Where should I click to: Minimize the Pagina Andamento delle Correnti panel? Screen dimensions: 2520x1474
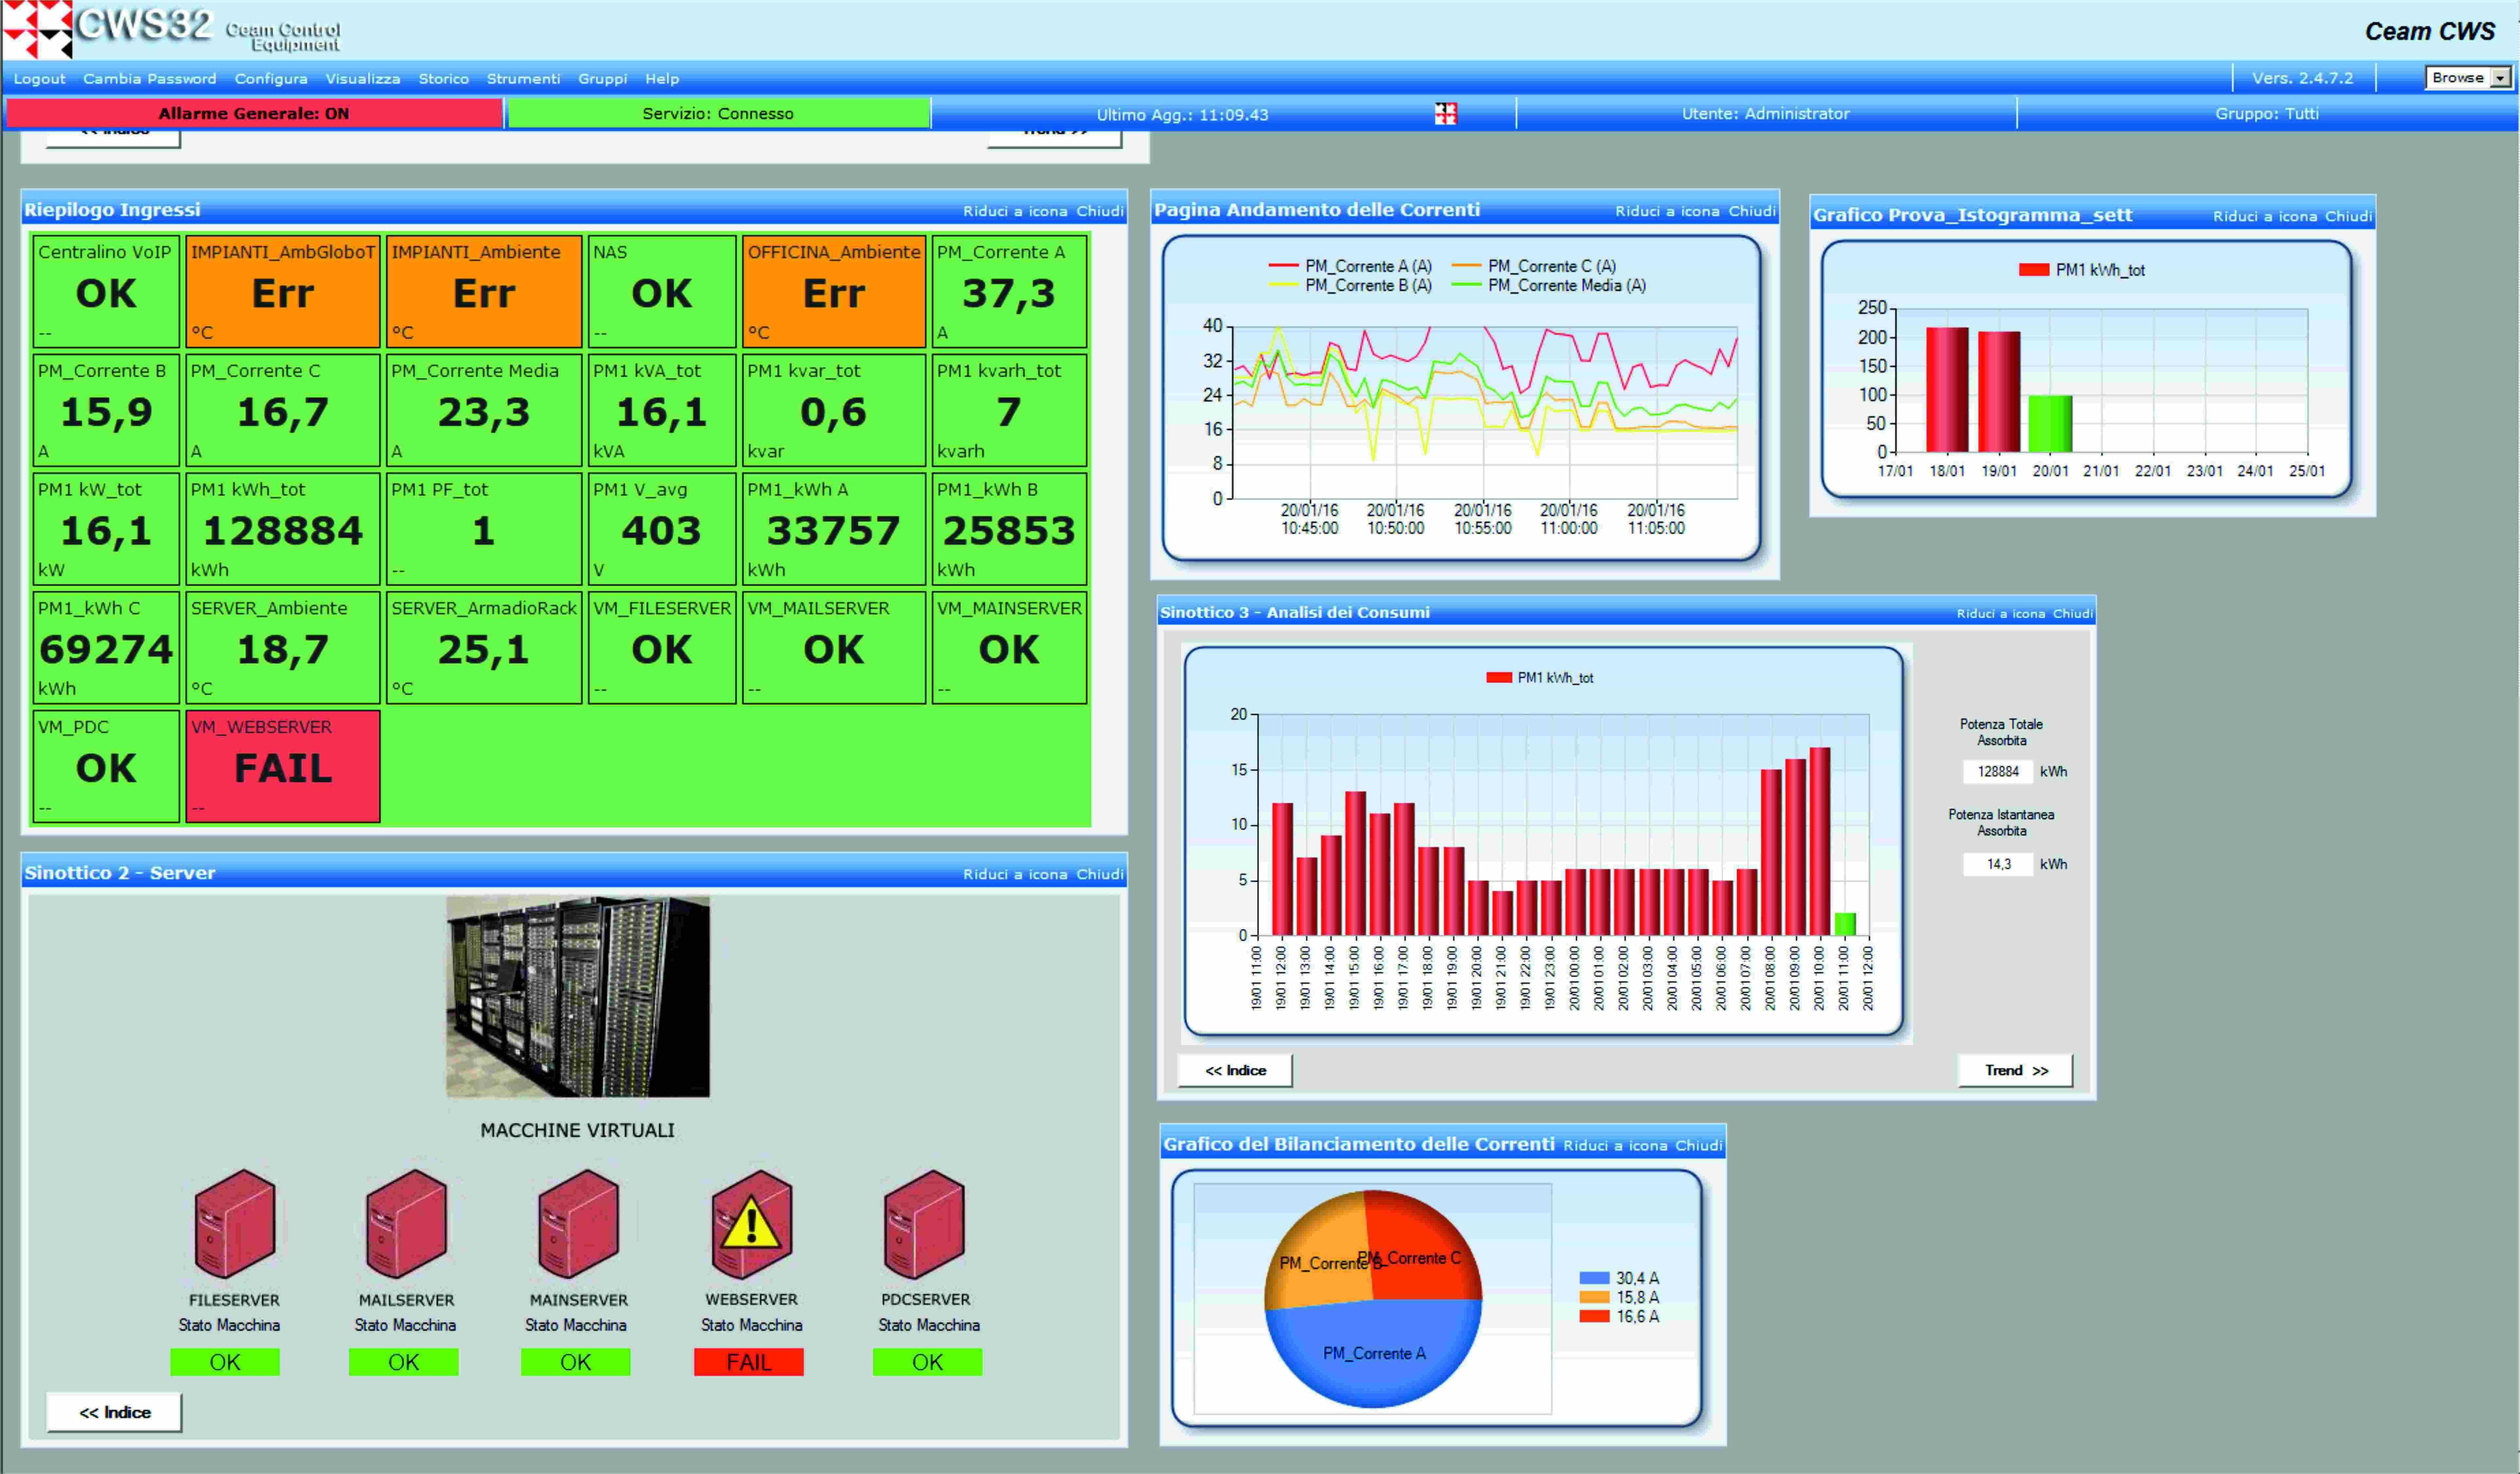point(1667,211)
